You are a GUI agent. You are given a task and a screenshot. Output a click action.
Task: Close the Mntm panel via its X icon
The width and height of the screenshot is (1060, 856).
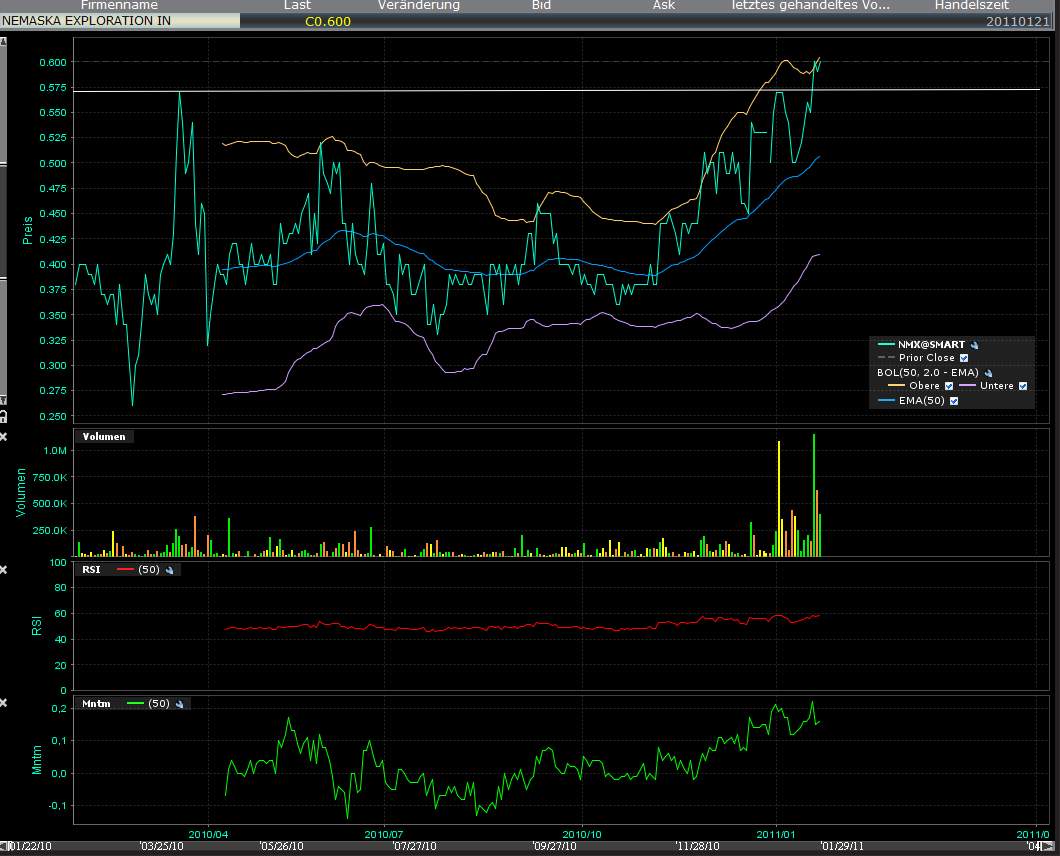(x=4, y=701)
